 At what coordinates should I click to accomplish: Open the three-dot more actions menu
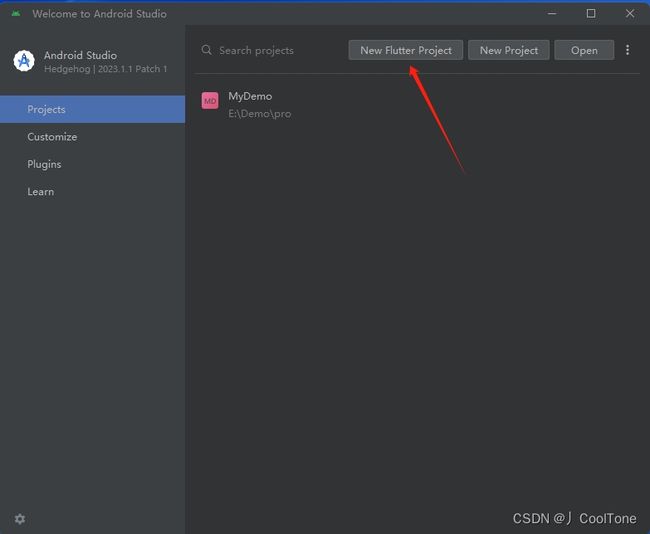pos(628,50)
